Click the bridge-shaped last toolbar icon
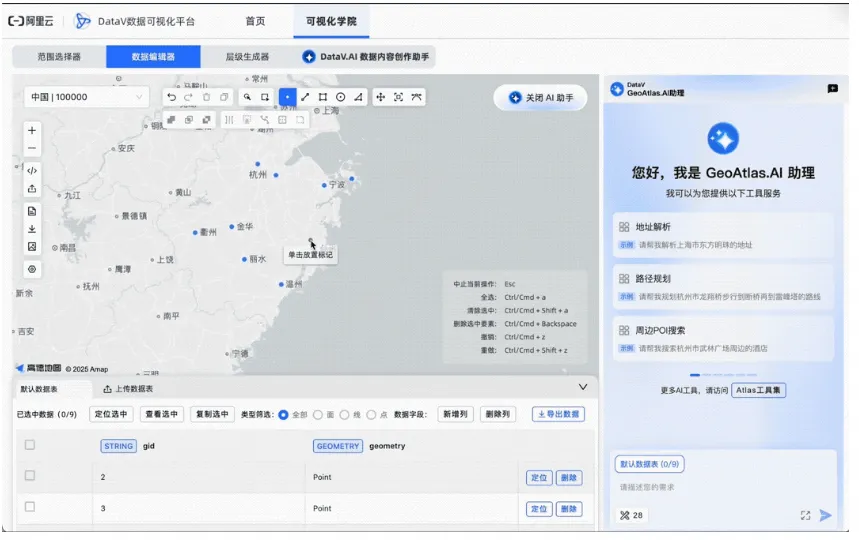The width and height of the screenshot is (859, 540). (416, 97)
